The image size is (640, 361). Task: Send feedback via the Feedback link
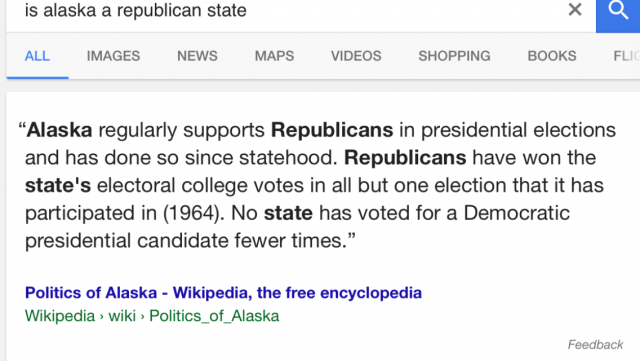tap(595, 345)
